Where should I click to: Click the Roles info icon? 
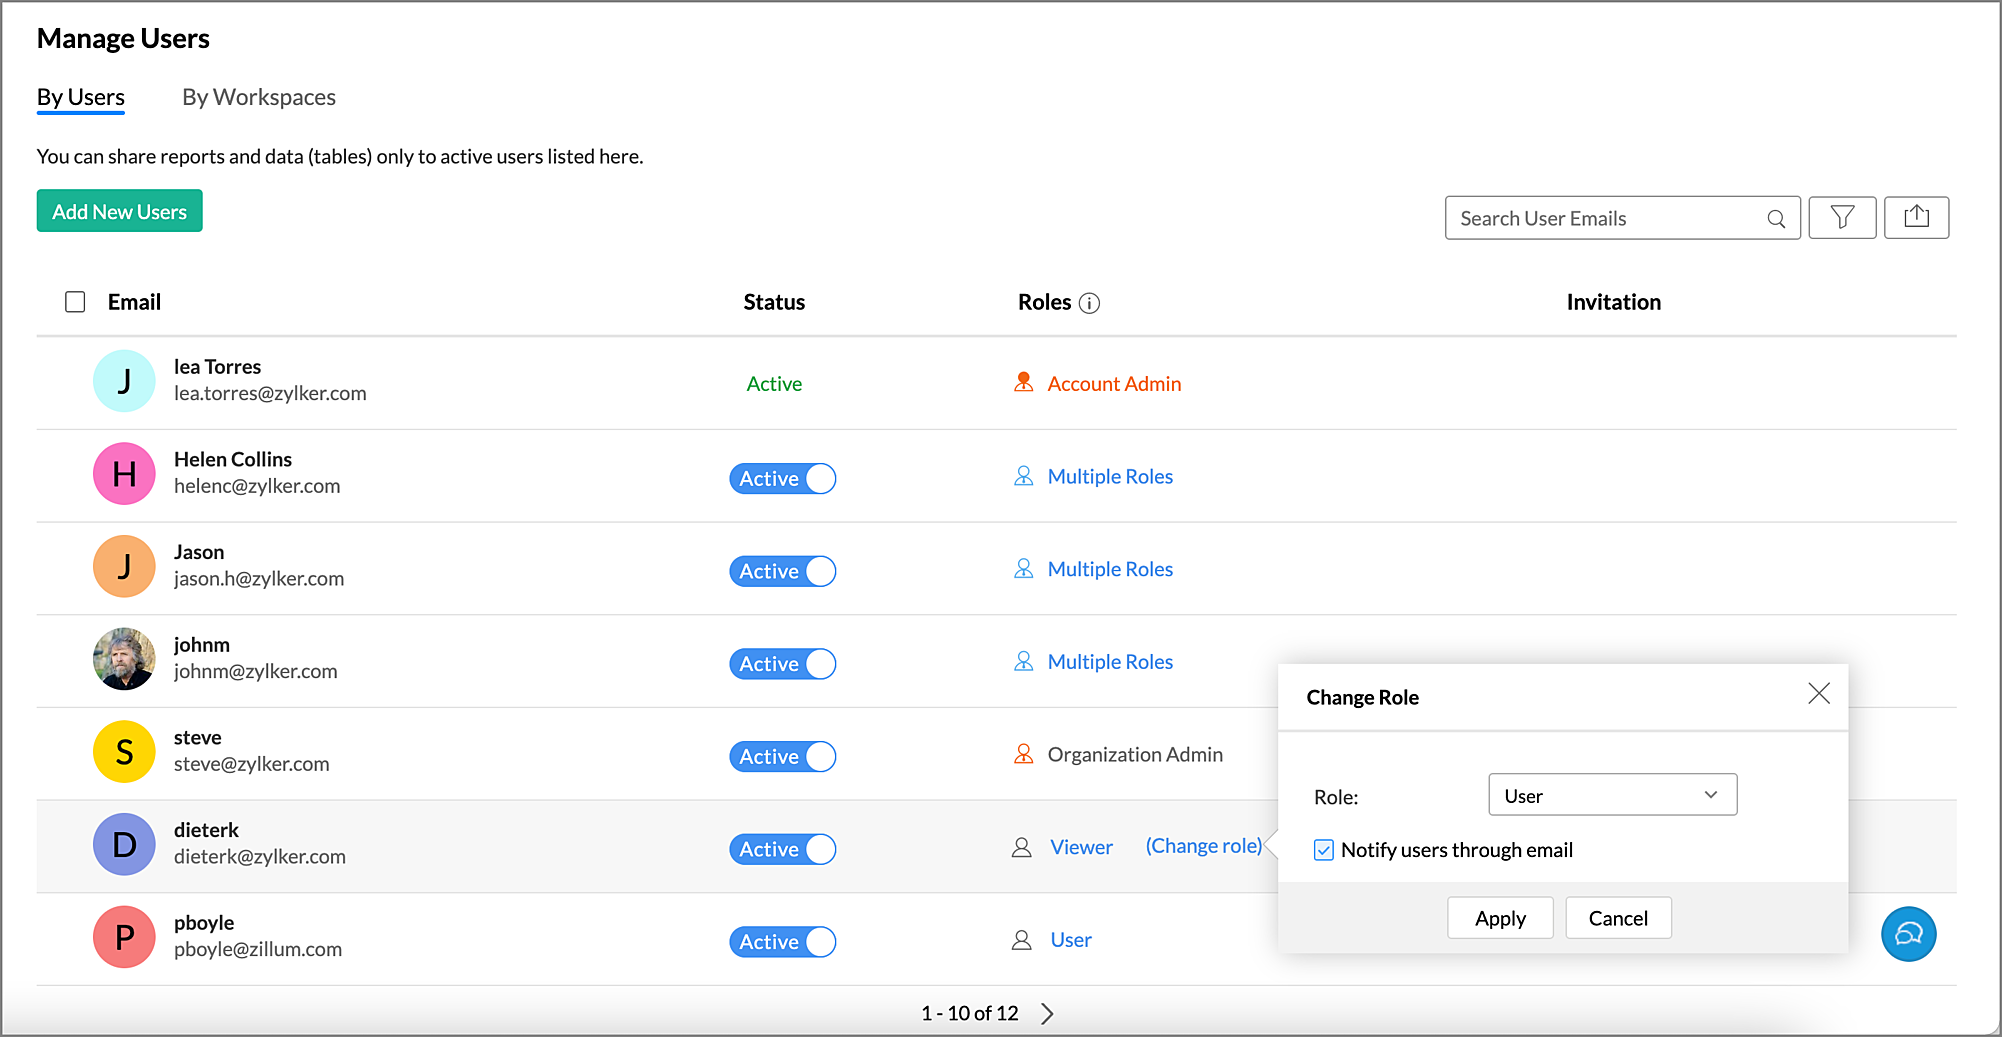(1090, 303)
